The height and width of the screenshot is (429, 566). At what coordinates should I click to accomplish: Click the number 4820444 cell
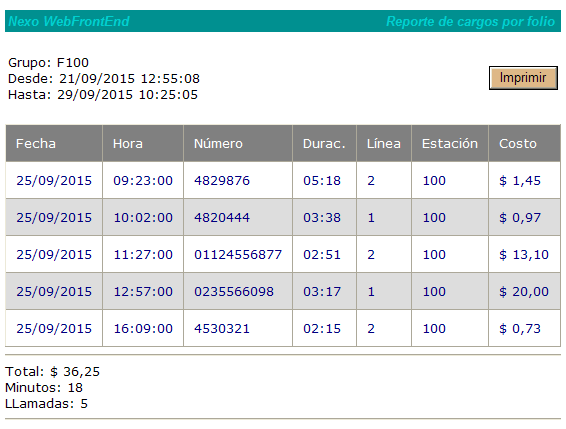pyautogui.click(x=238, y=217)
